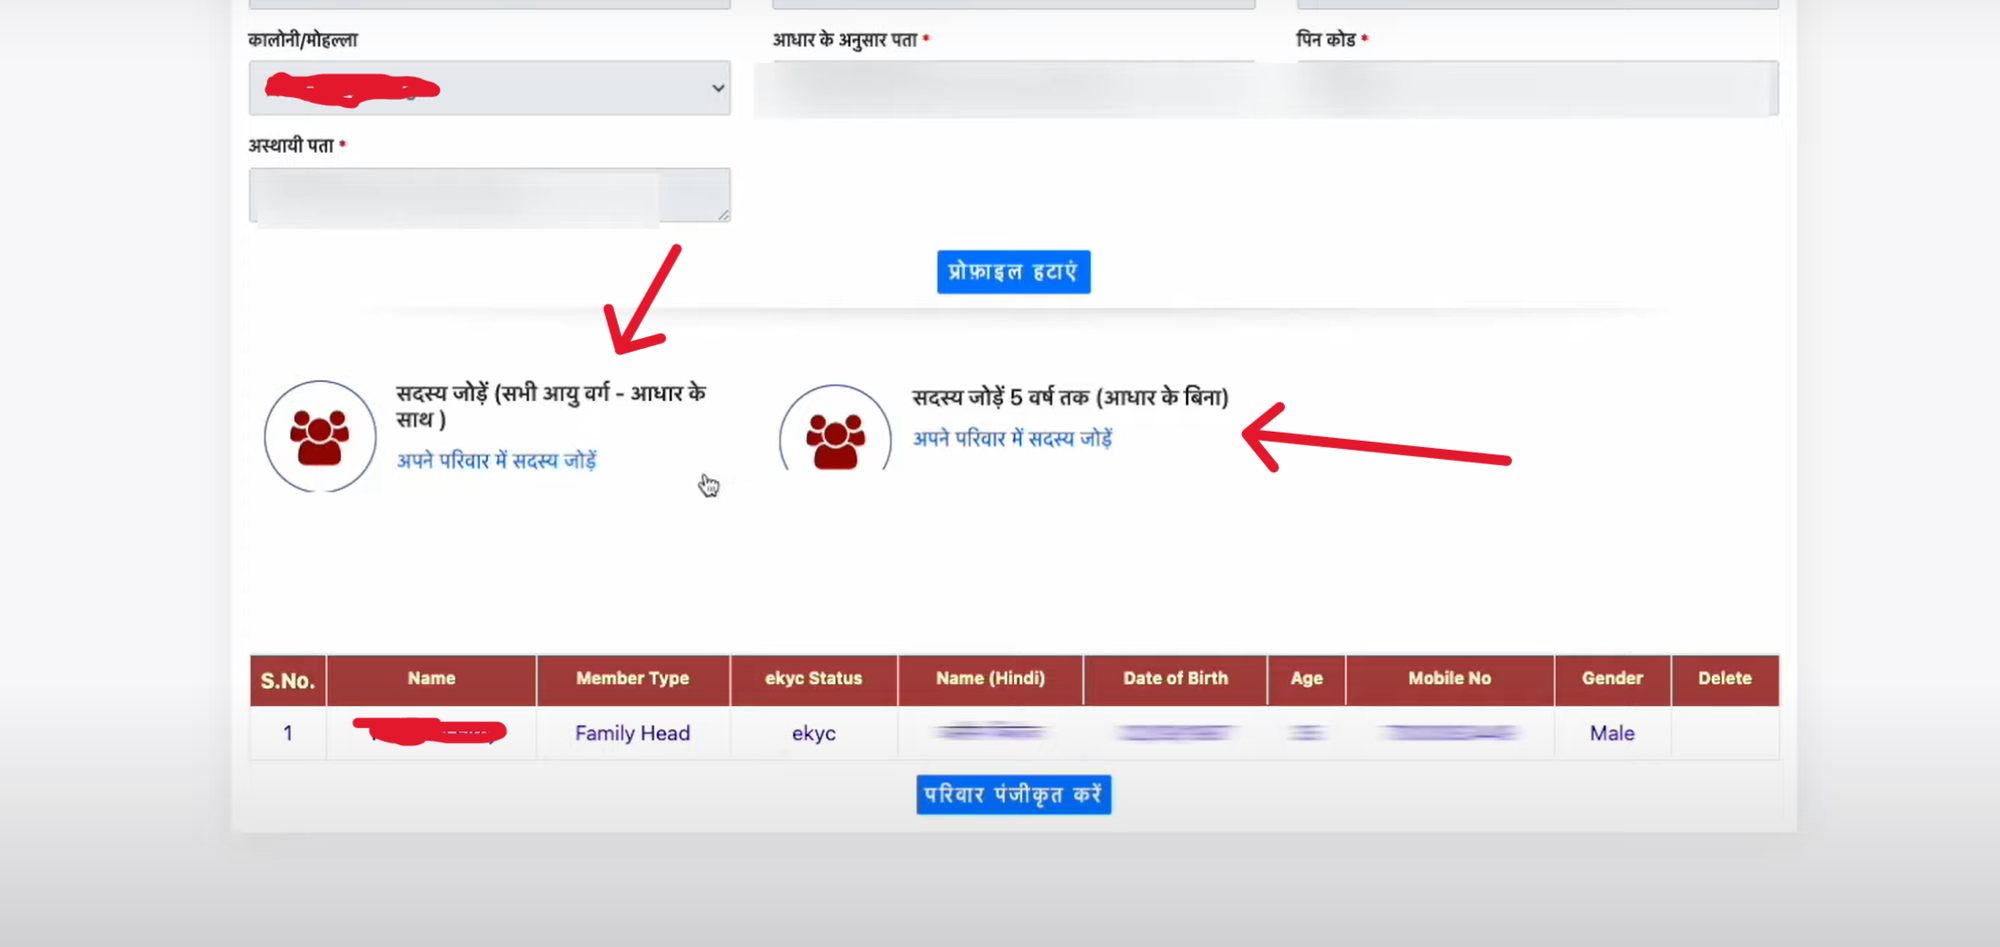Open the add member link under the 5 वर्ष तक option
This screenshot has width=2000, height=947.
(1012, 439)
